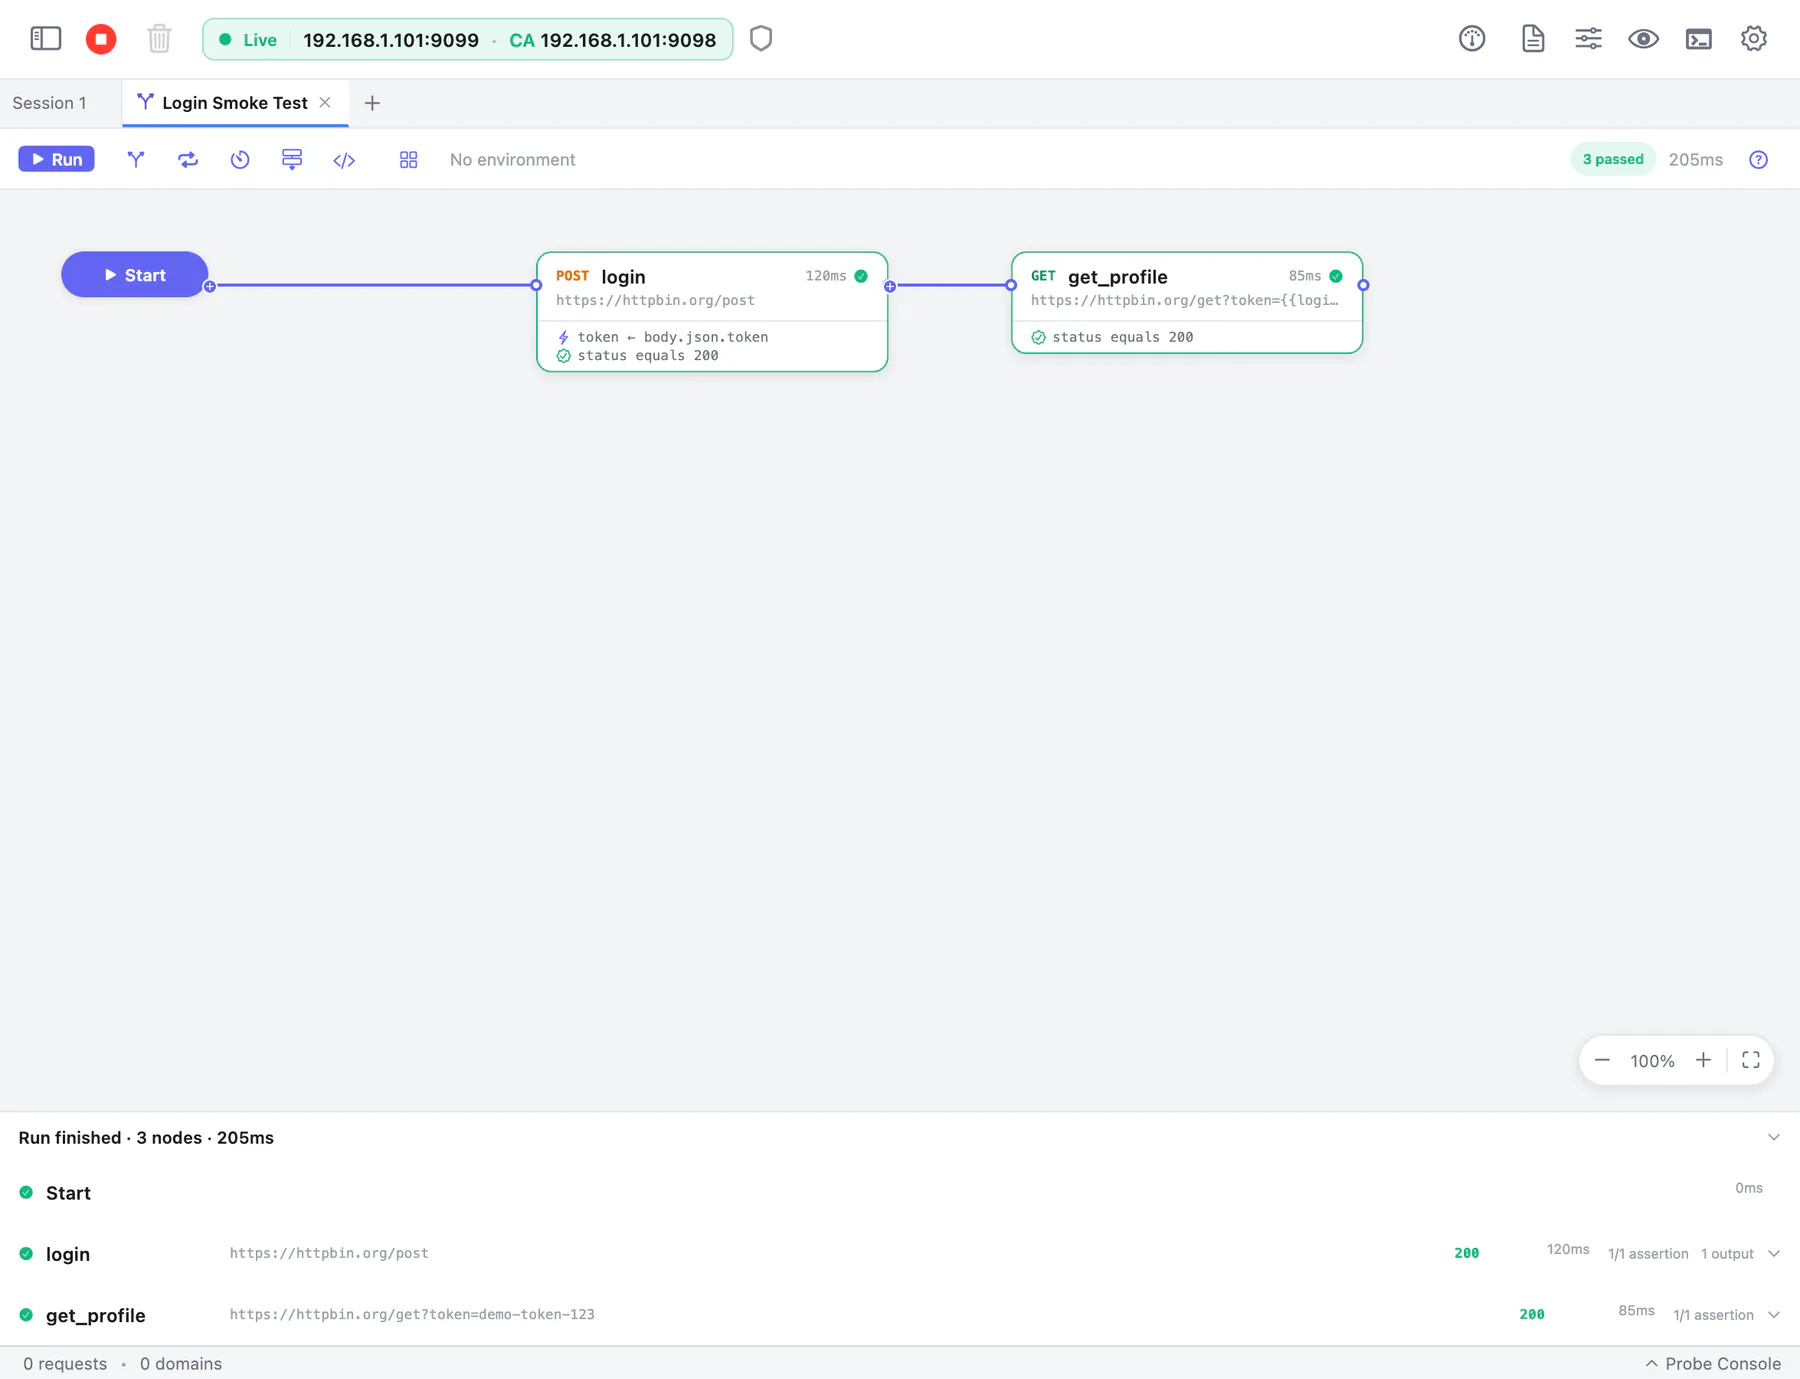The height and width of the screenshot is (1379, 1800).
Task: Zoom in the canvas with plus
Action: pyautogui.click(x=1703, y=1060)
